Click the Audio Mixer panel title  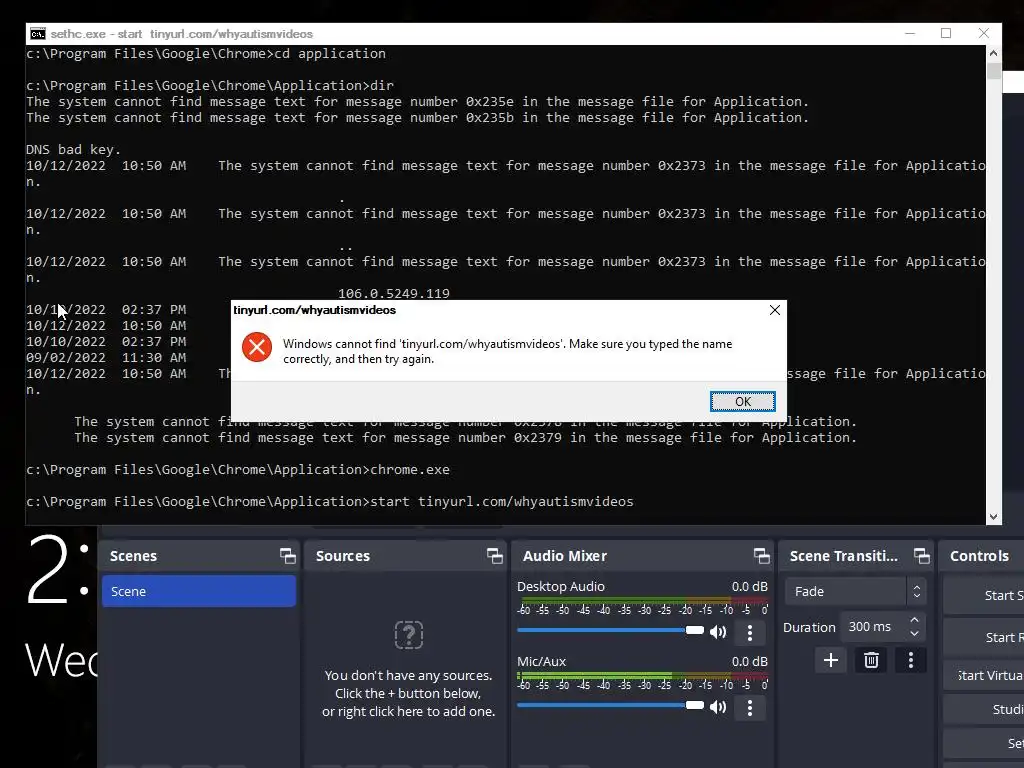point(565,556)
